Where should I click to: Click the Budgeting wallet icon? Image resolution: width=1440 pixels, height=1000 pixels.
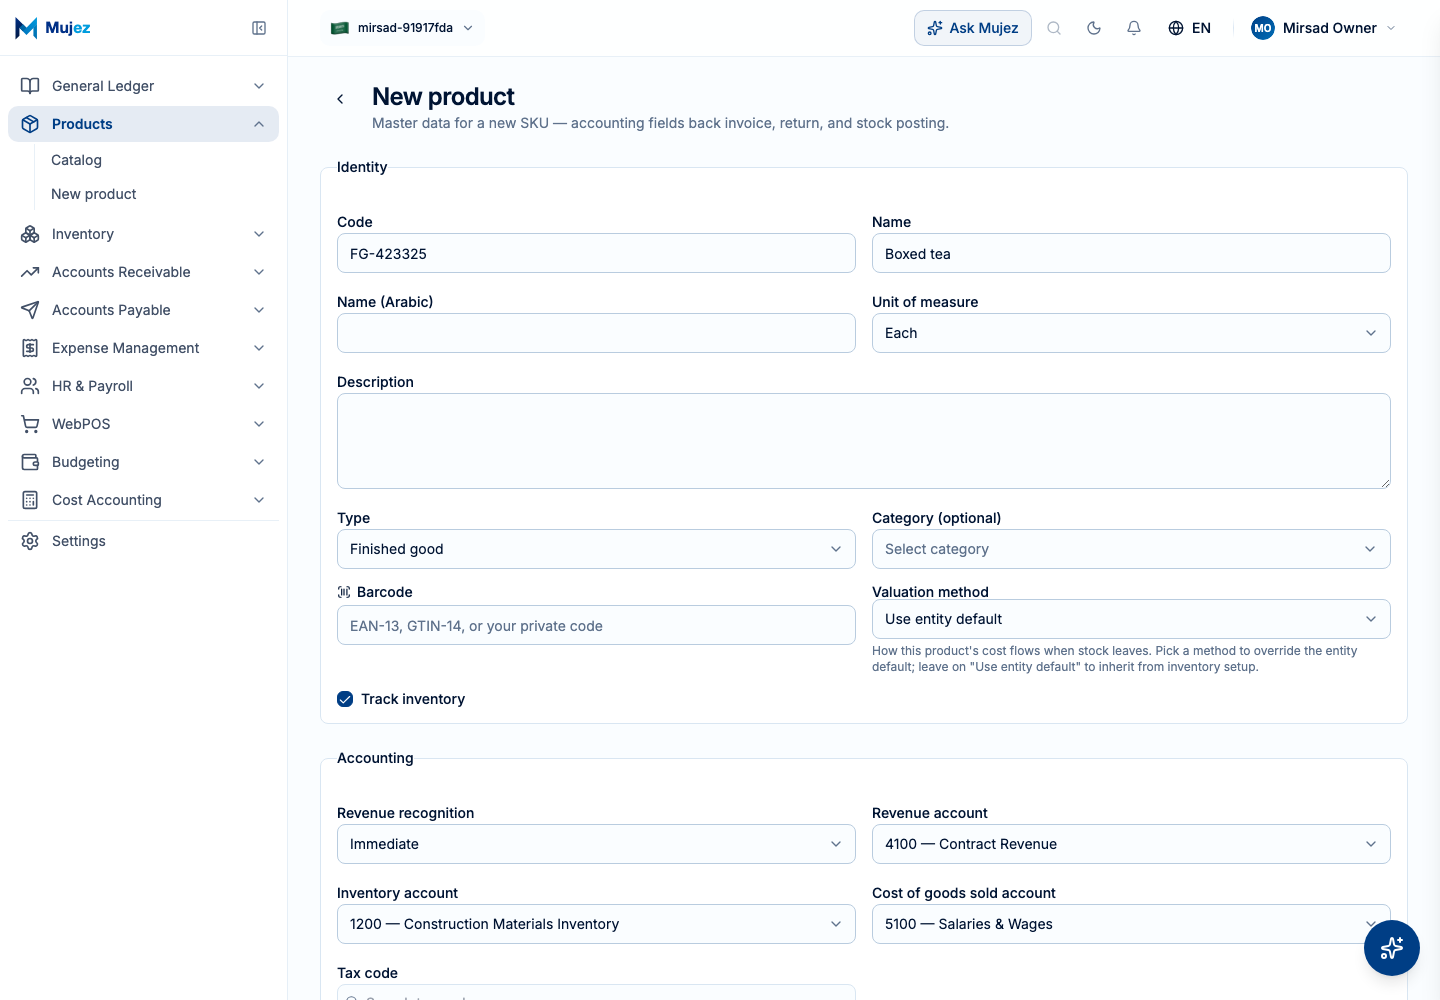(30, 462)
